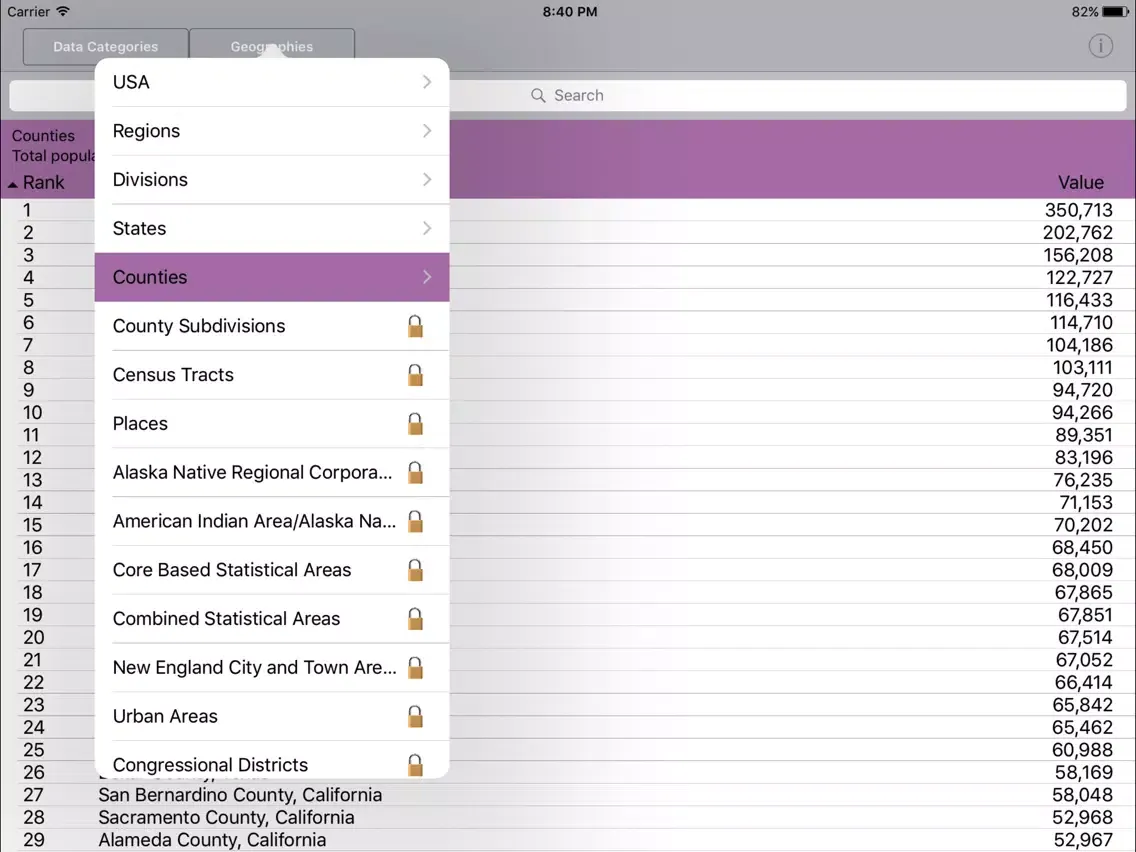Image resolution: width=1136 pixels, height=852 pixels.
Task: Expand the Regions chevron arrow
Action: 427,131
